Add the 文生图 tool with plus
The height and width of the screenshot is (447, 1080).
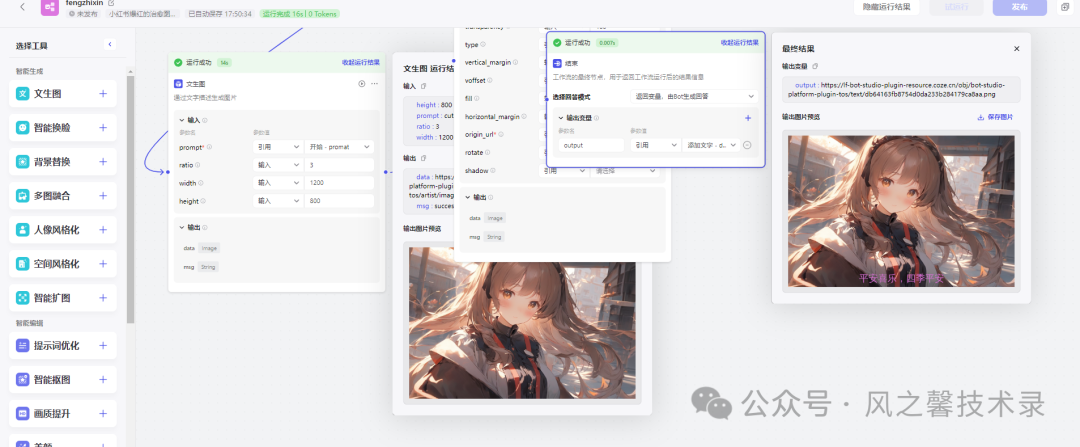(x=103, y=94)
